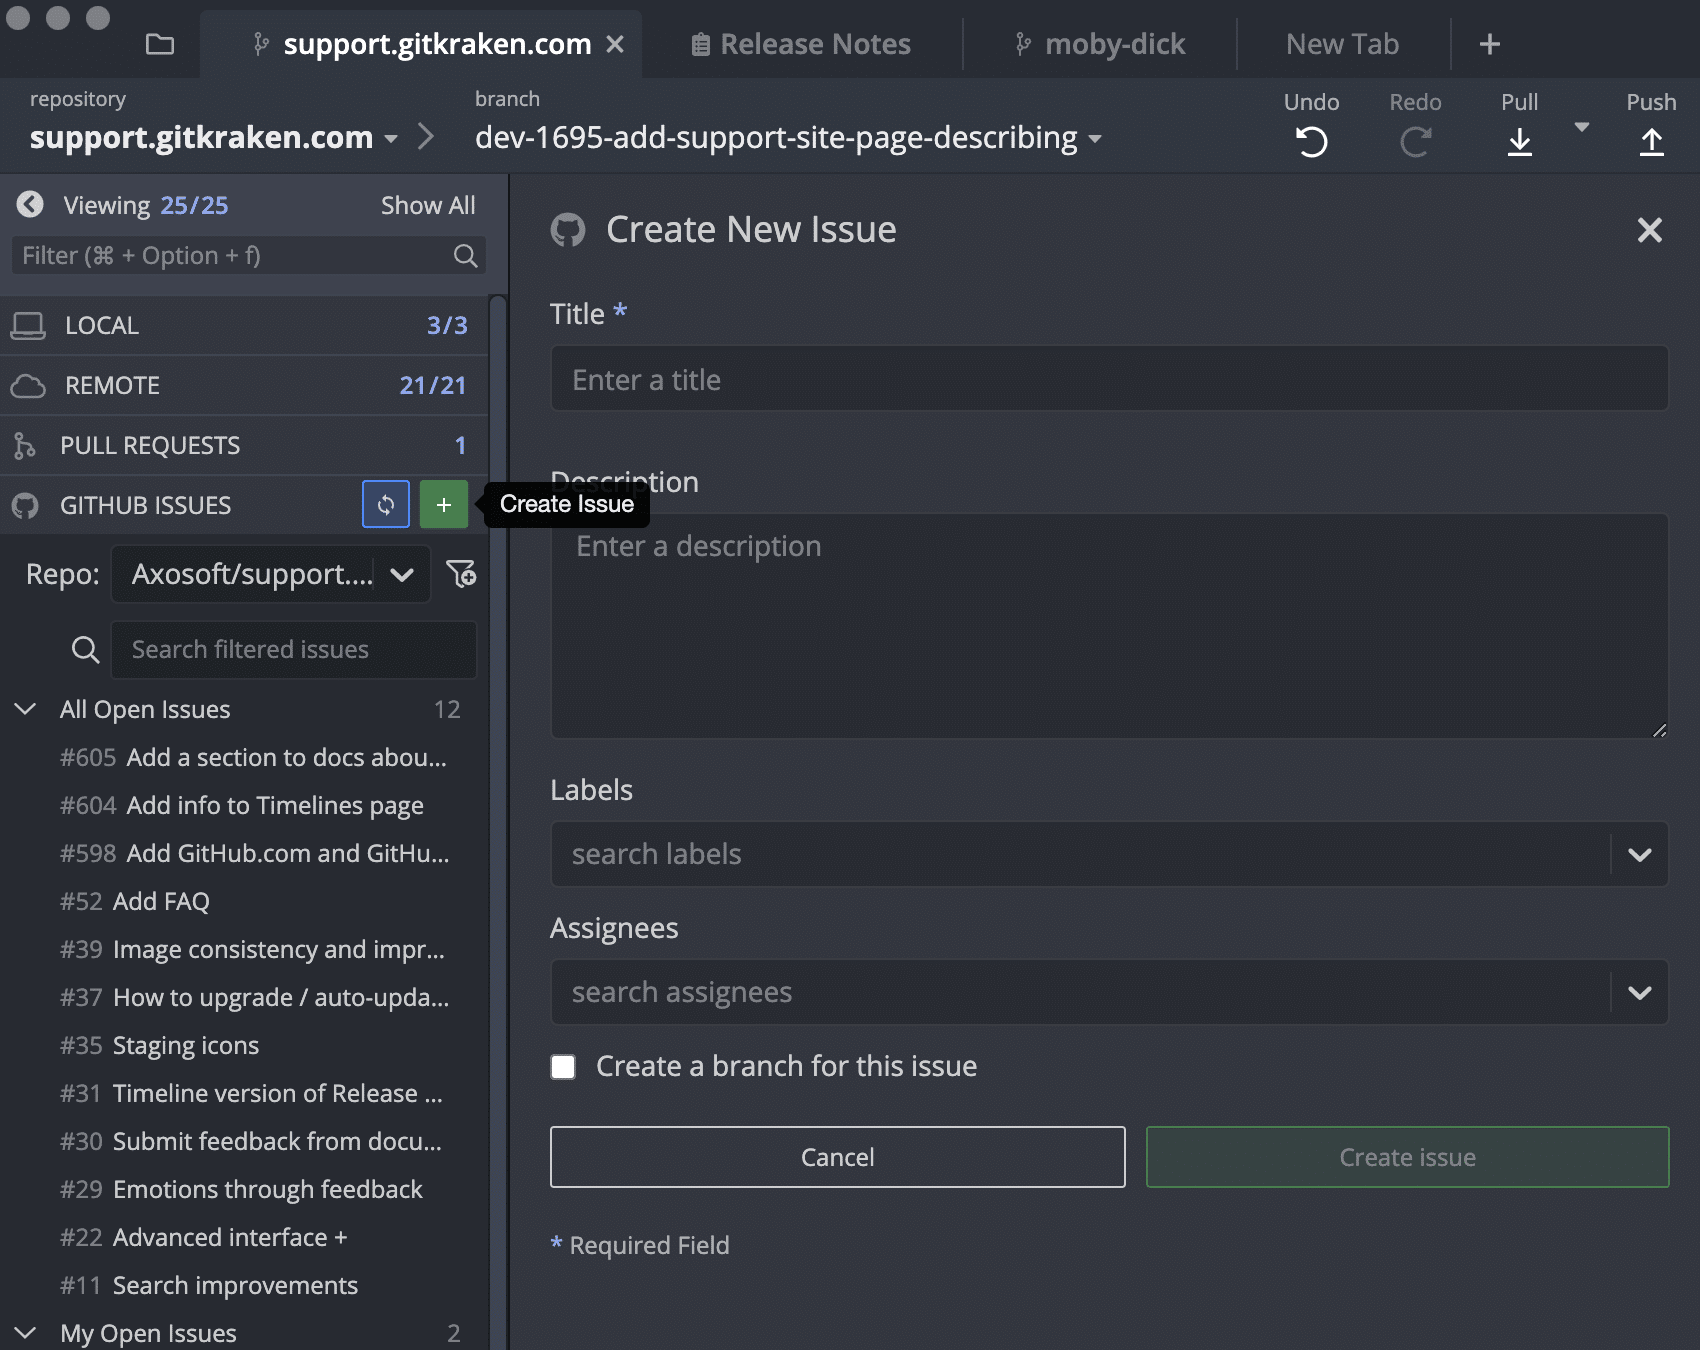Focus the Search filtered issues field
Image resolution: width=1700 pixels, height=1350 pixels.
(x=294, y=650)
